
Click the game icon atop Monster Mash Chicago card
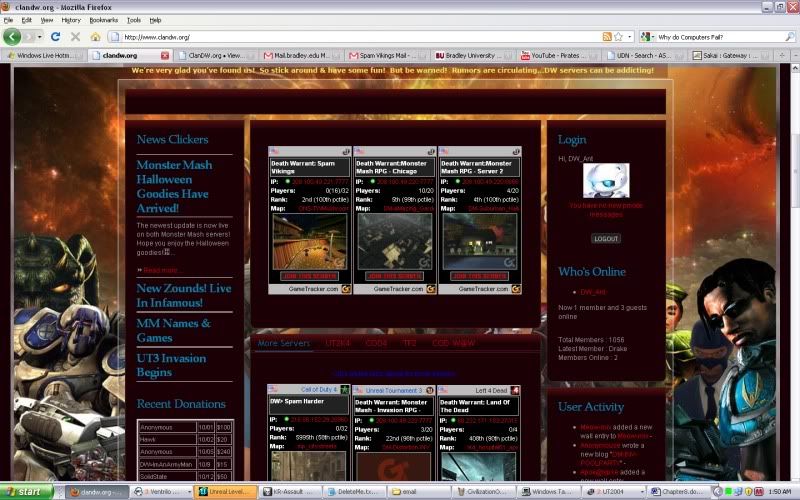[x=431, y=152]
